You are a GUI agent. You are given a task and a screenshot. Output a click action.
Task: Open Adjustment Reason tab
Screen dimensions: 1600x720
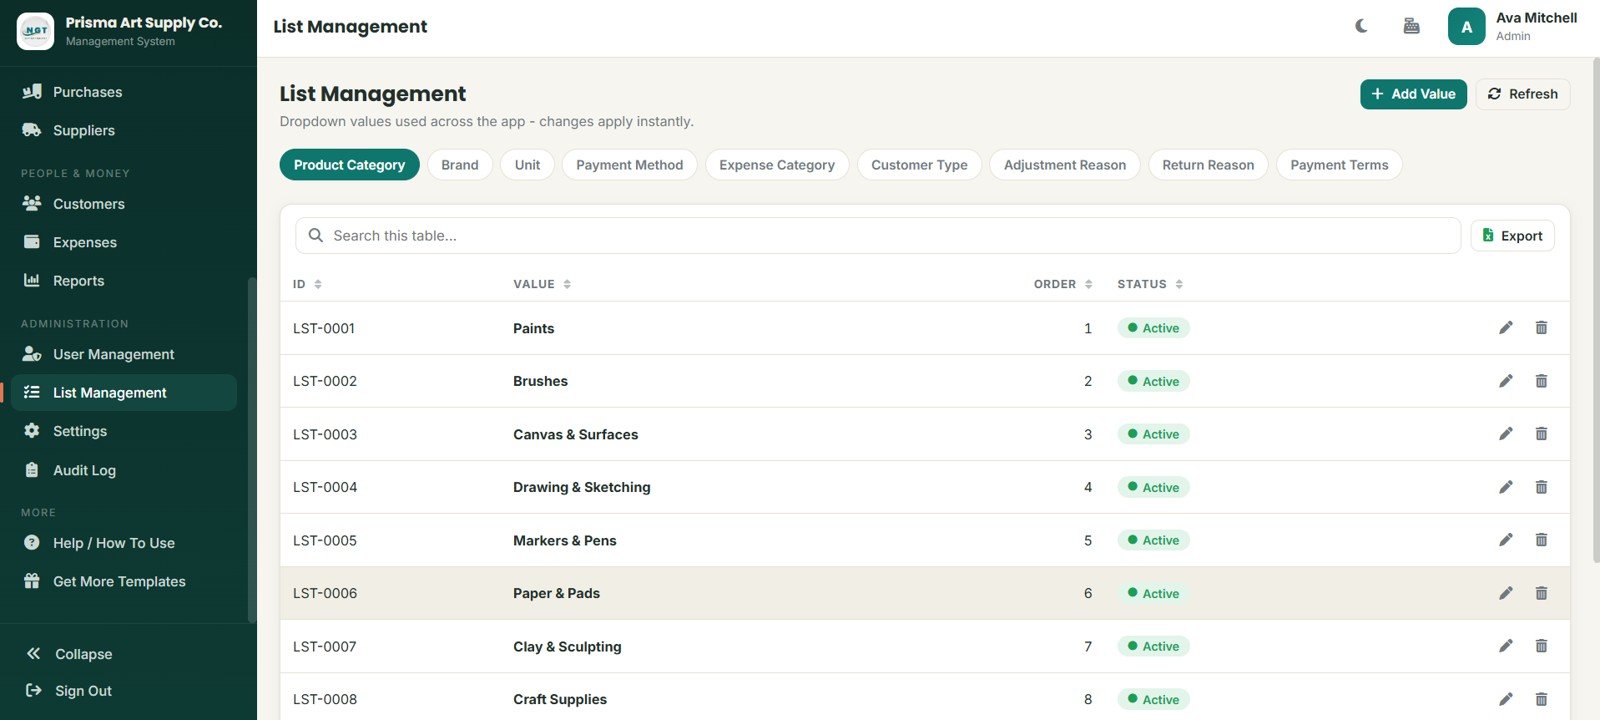[x=1065, y=165]
